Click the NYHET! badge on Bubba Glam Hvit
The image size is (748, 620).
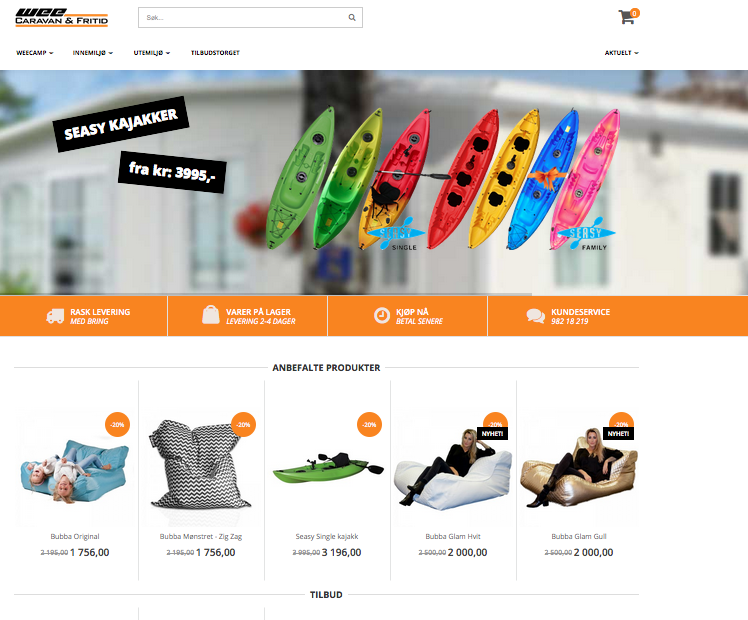pos(492,434)
